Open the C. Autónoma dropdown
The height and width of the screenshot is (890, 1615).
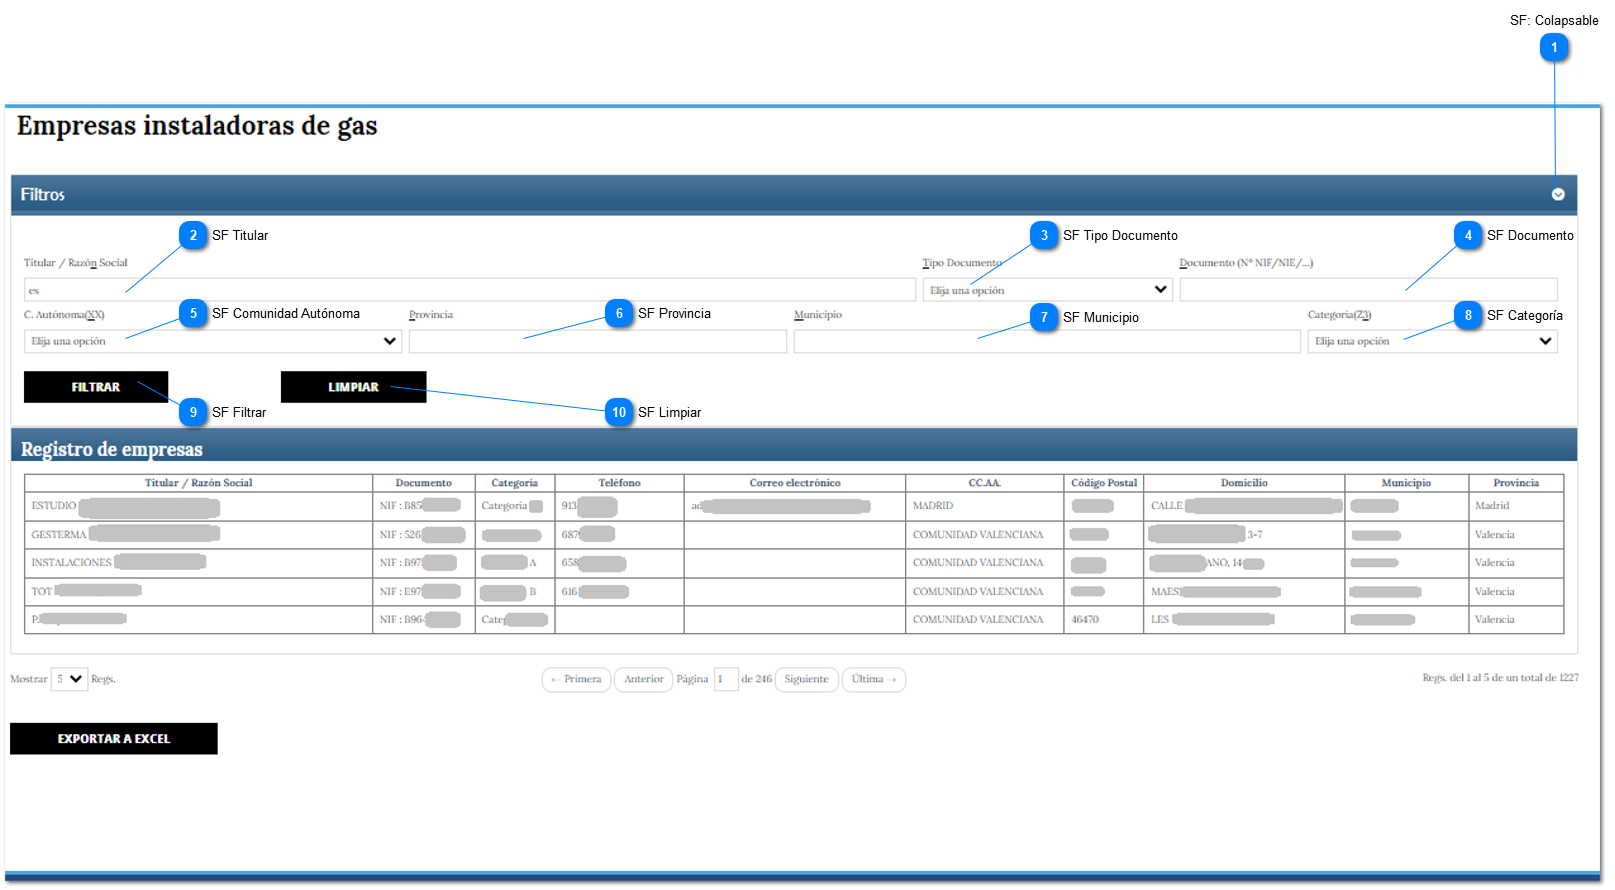pos(213,341)
